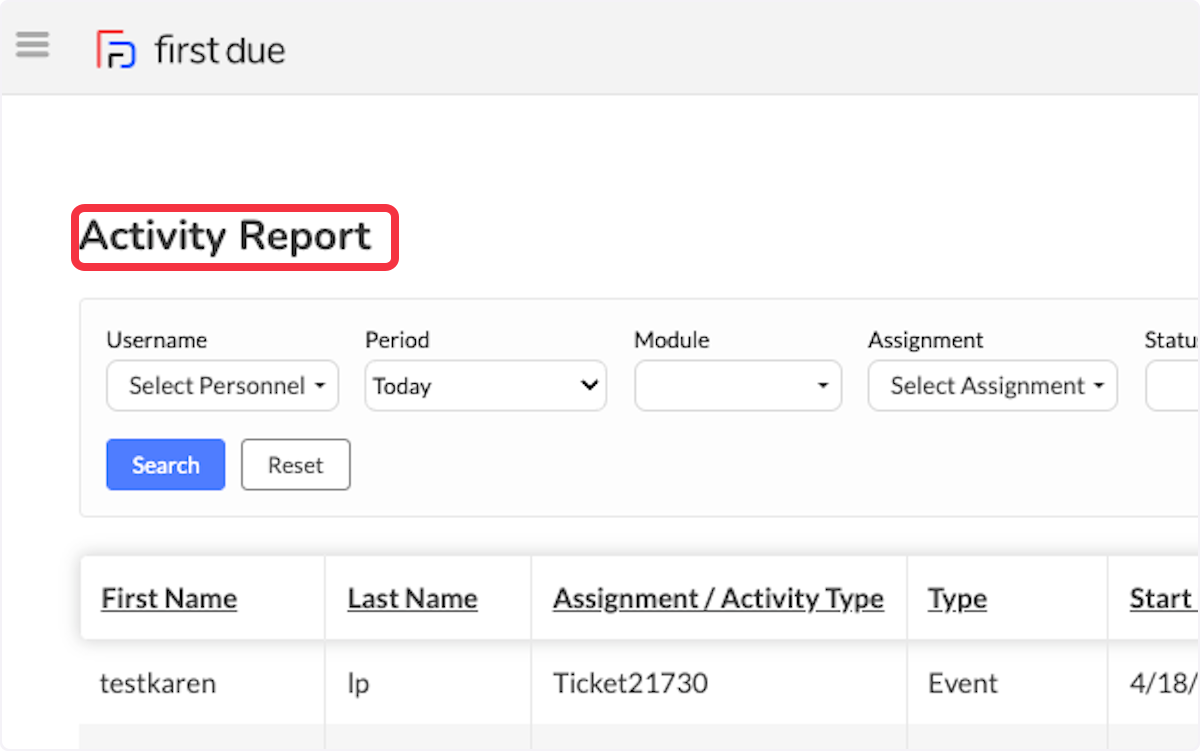Click the blue Search button

point(166,465)
